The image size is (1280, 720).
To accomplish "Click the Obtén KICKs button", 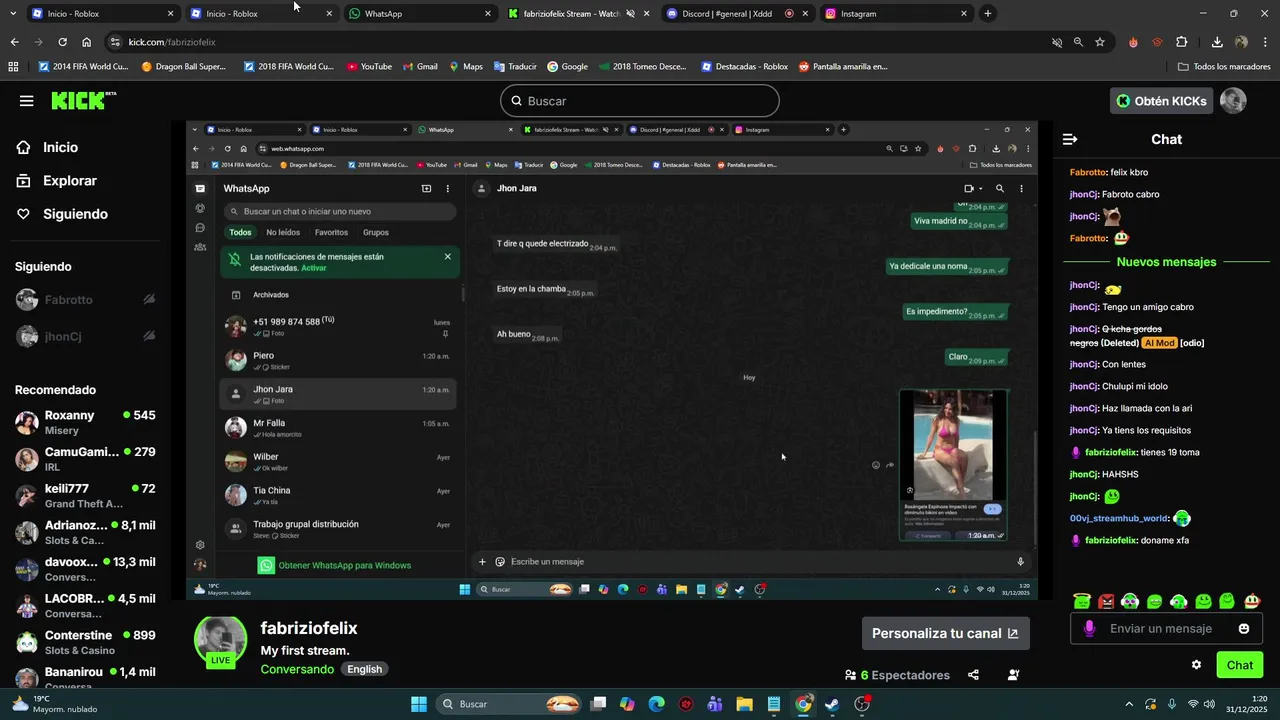I will (x=1161, y=101).
